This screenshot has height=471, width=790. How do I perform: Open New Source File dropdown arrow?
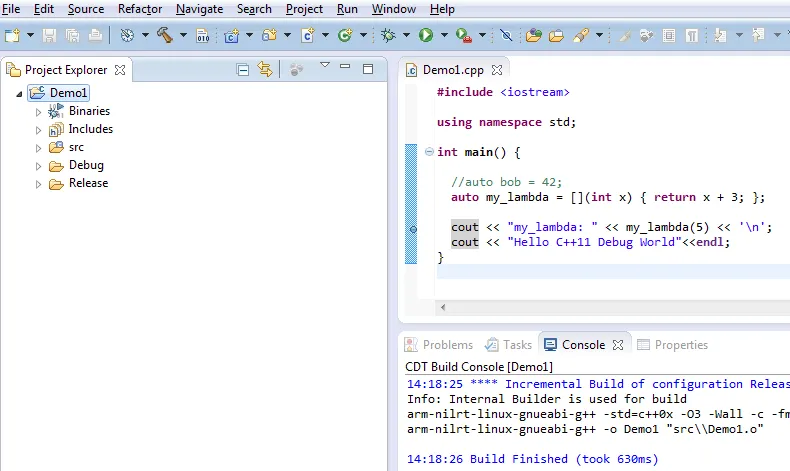[x=325, y=35]
